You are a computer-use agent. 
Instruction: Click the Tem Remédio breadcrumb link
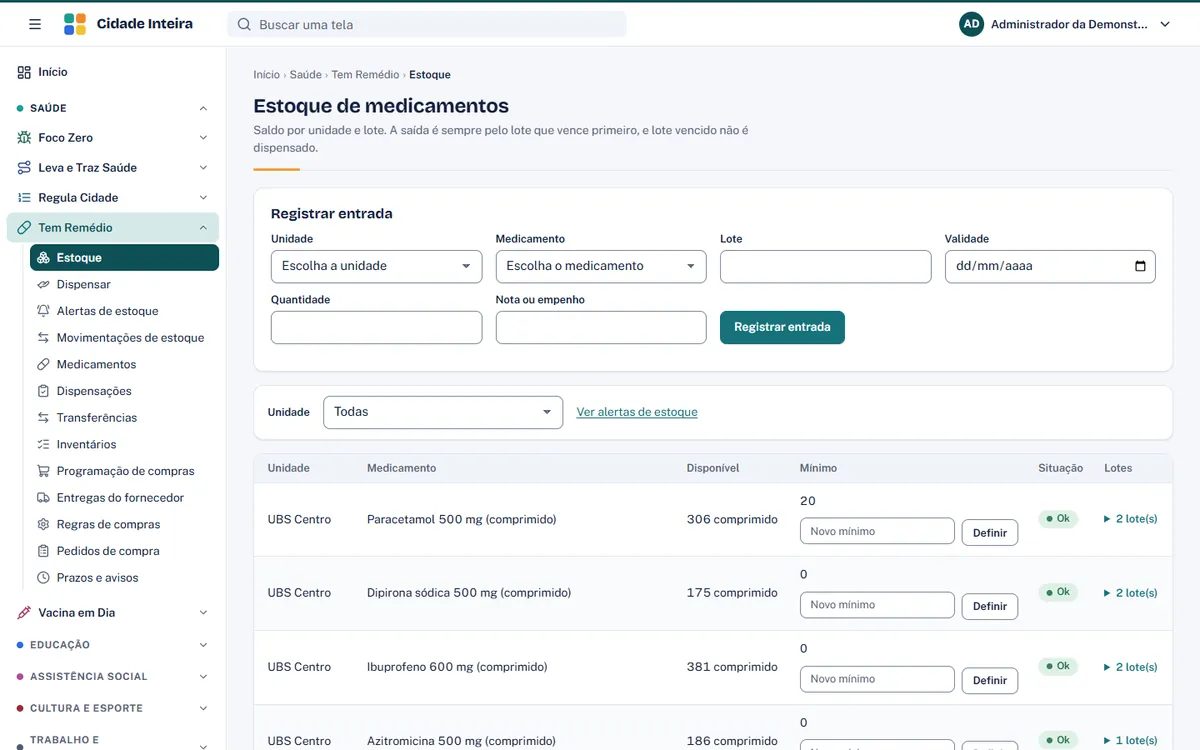(x=365, y=75)
